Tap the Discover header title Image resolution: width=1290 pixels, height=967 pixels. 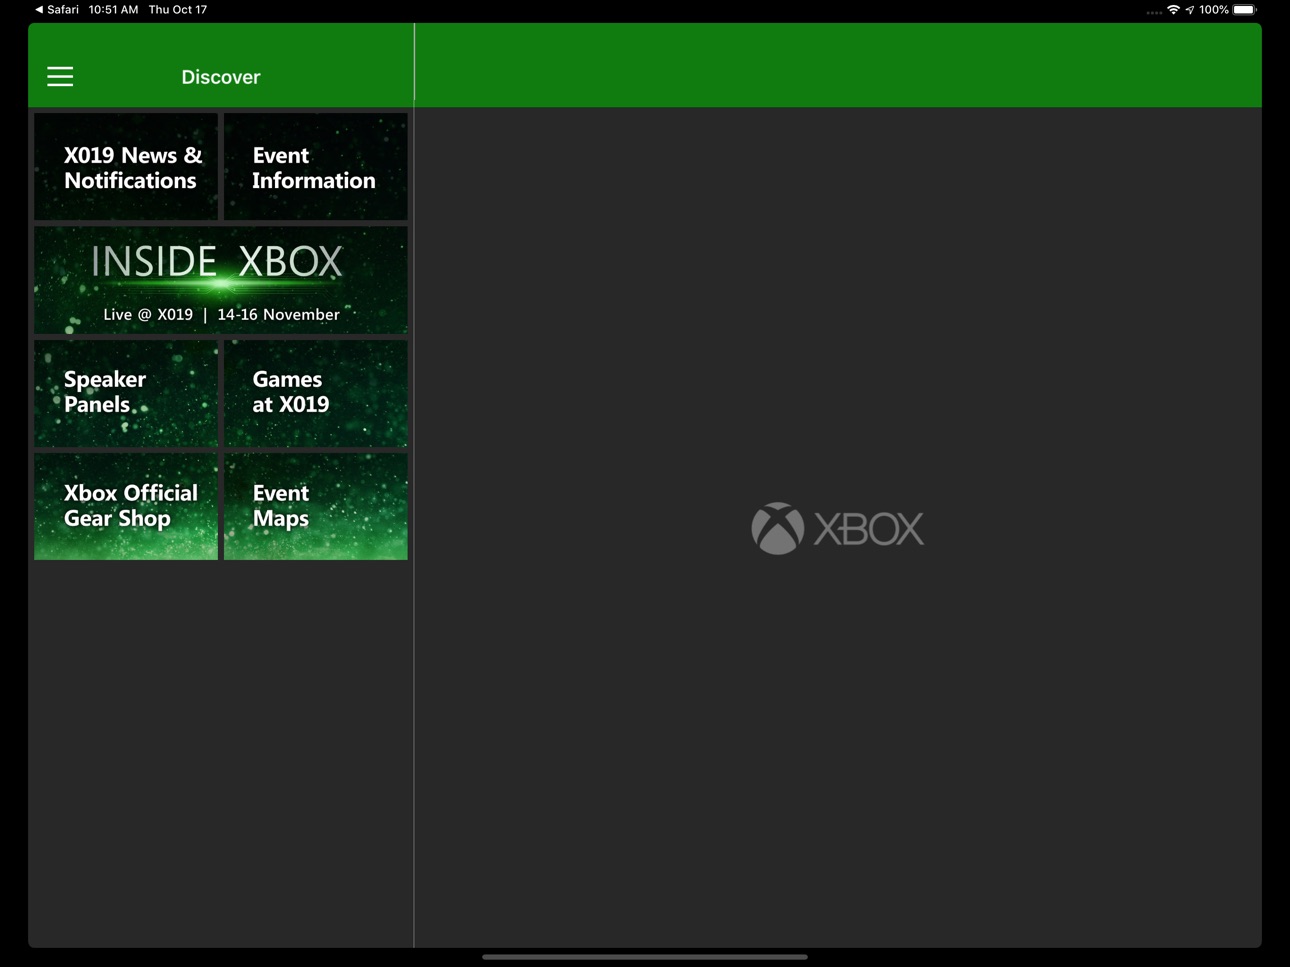point(221,77)
